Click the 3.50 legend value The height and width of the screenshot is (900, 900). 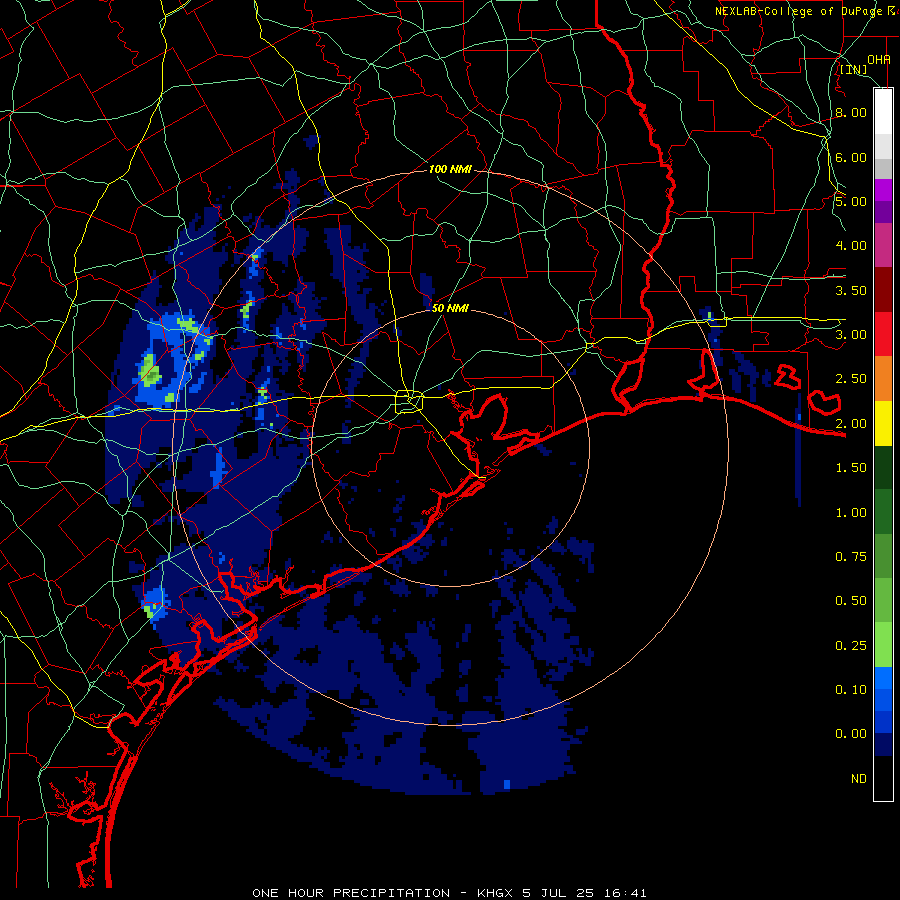pyautogui.click(x=851, y=290)
